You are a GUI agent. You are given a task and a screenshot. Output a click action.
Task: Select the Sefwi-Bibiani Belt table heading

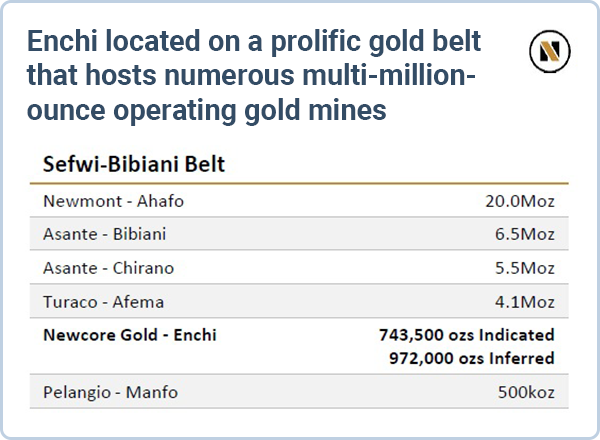pyautogui.click(x=133, y=164)
